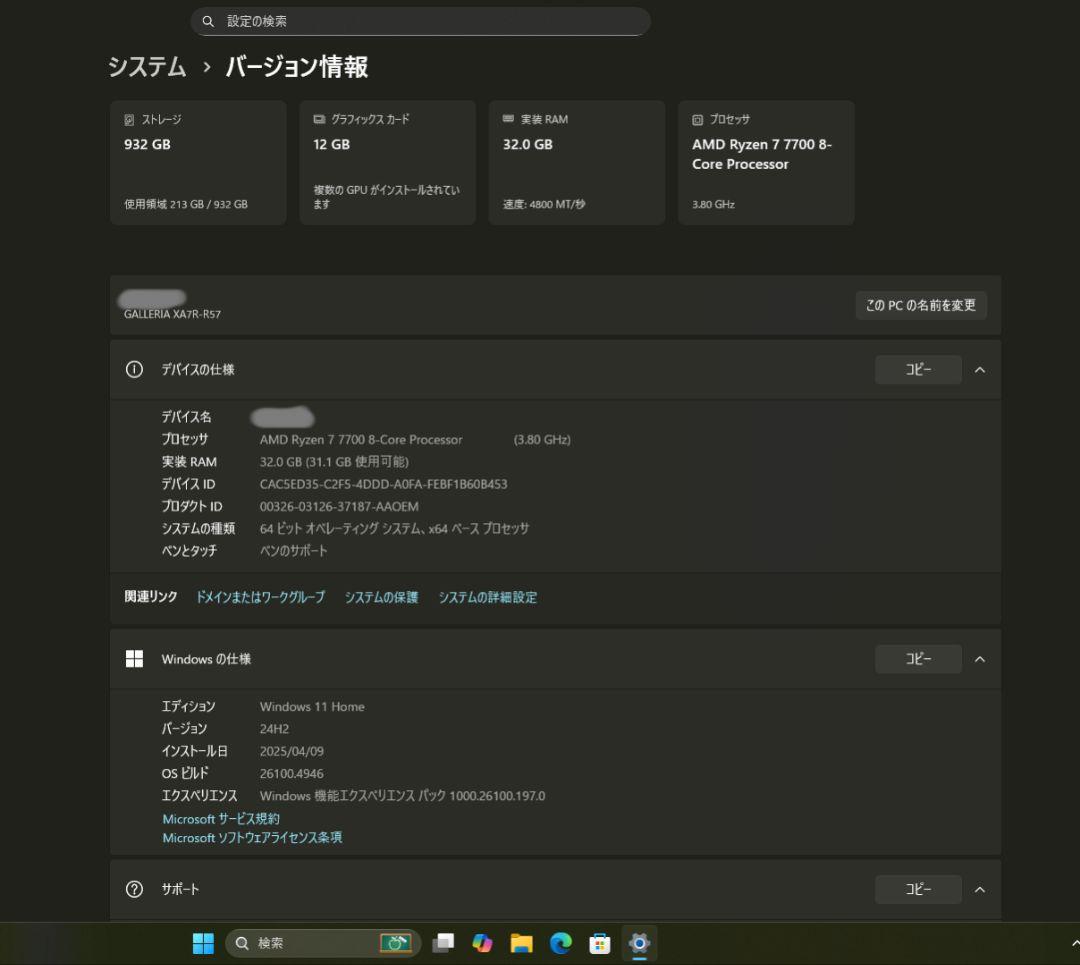Open File Explorer from the taskbar
1080x965 pixels.
pos(521,943)
